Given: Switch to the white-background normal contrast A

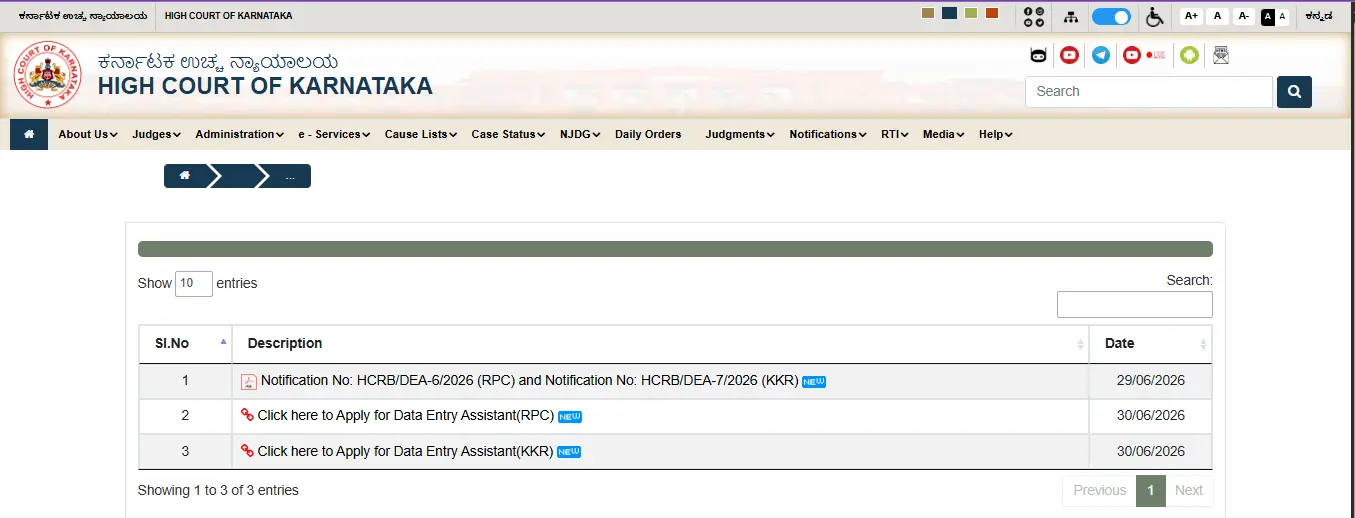Looking at the screenshot, I should 1282,16.
